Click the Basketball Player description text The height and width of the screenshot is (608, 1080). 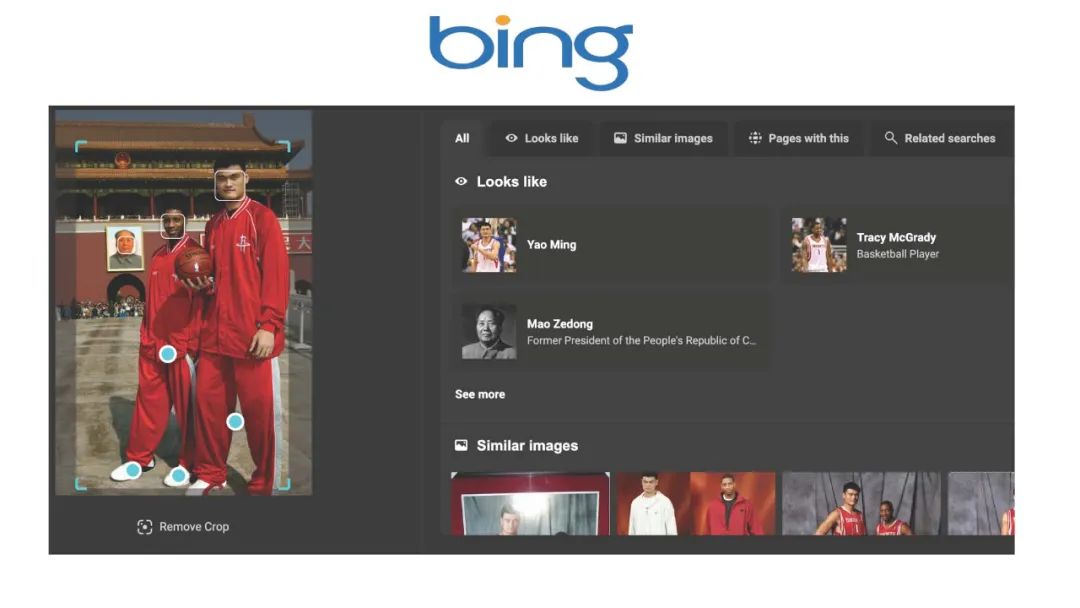[x=897, y=254]
